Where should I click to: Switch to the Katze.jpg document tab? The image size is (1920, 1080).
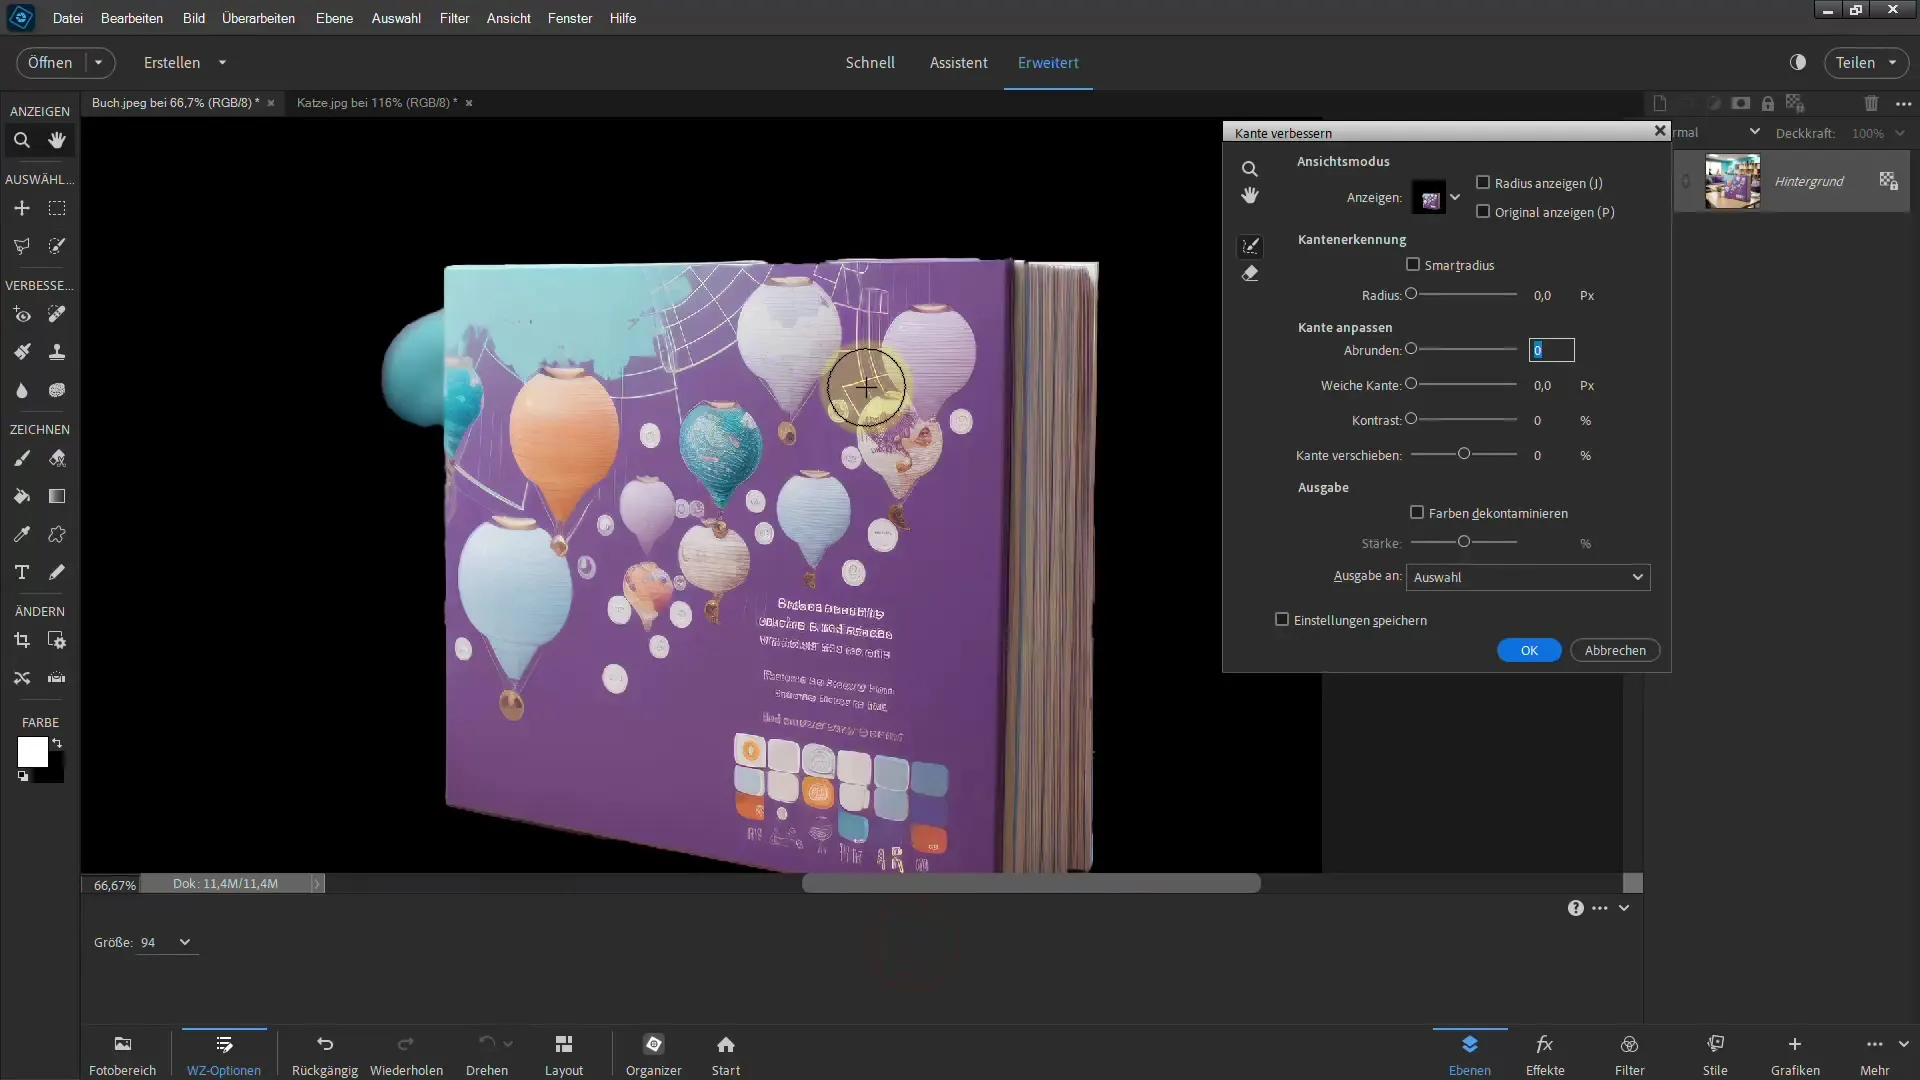[x=377, y=102]
